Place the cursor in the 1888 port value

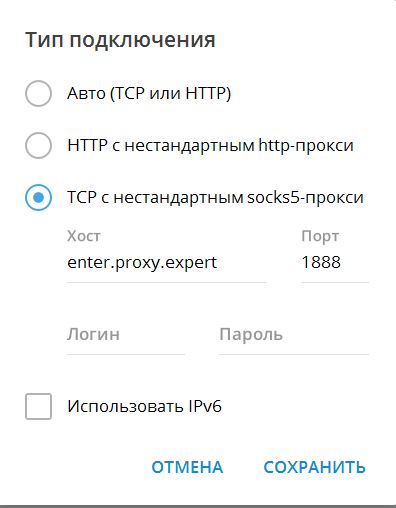tap(321, 262)
